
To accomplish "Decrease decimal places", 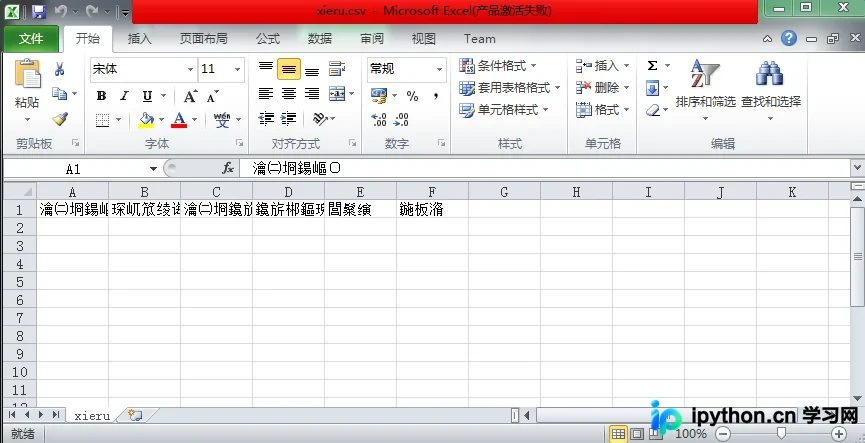I will [x=402, y=120].
